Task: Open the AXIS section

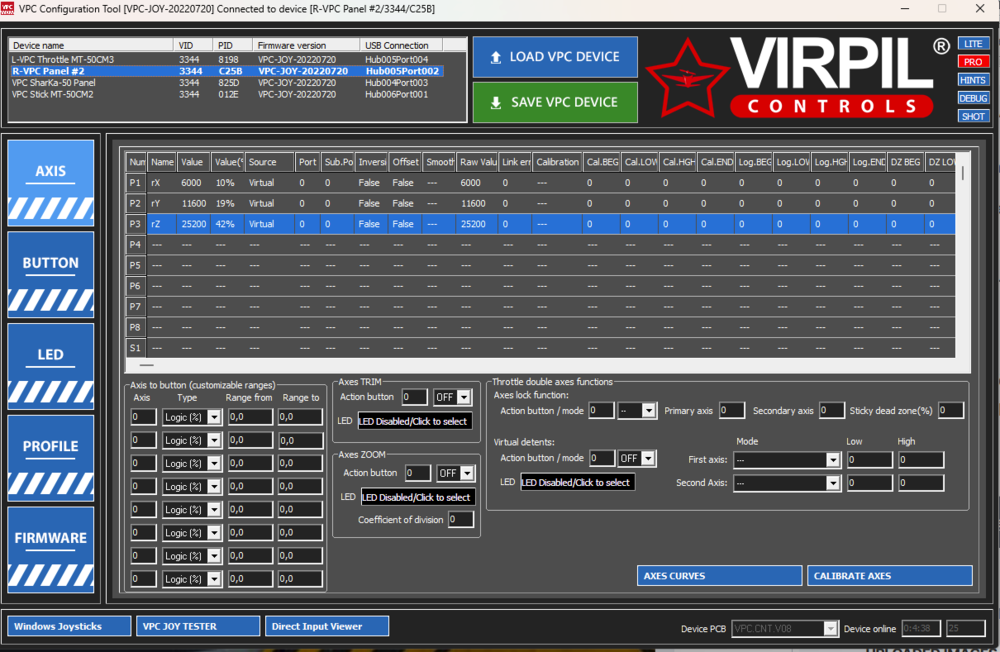Action: [51, 183]
